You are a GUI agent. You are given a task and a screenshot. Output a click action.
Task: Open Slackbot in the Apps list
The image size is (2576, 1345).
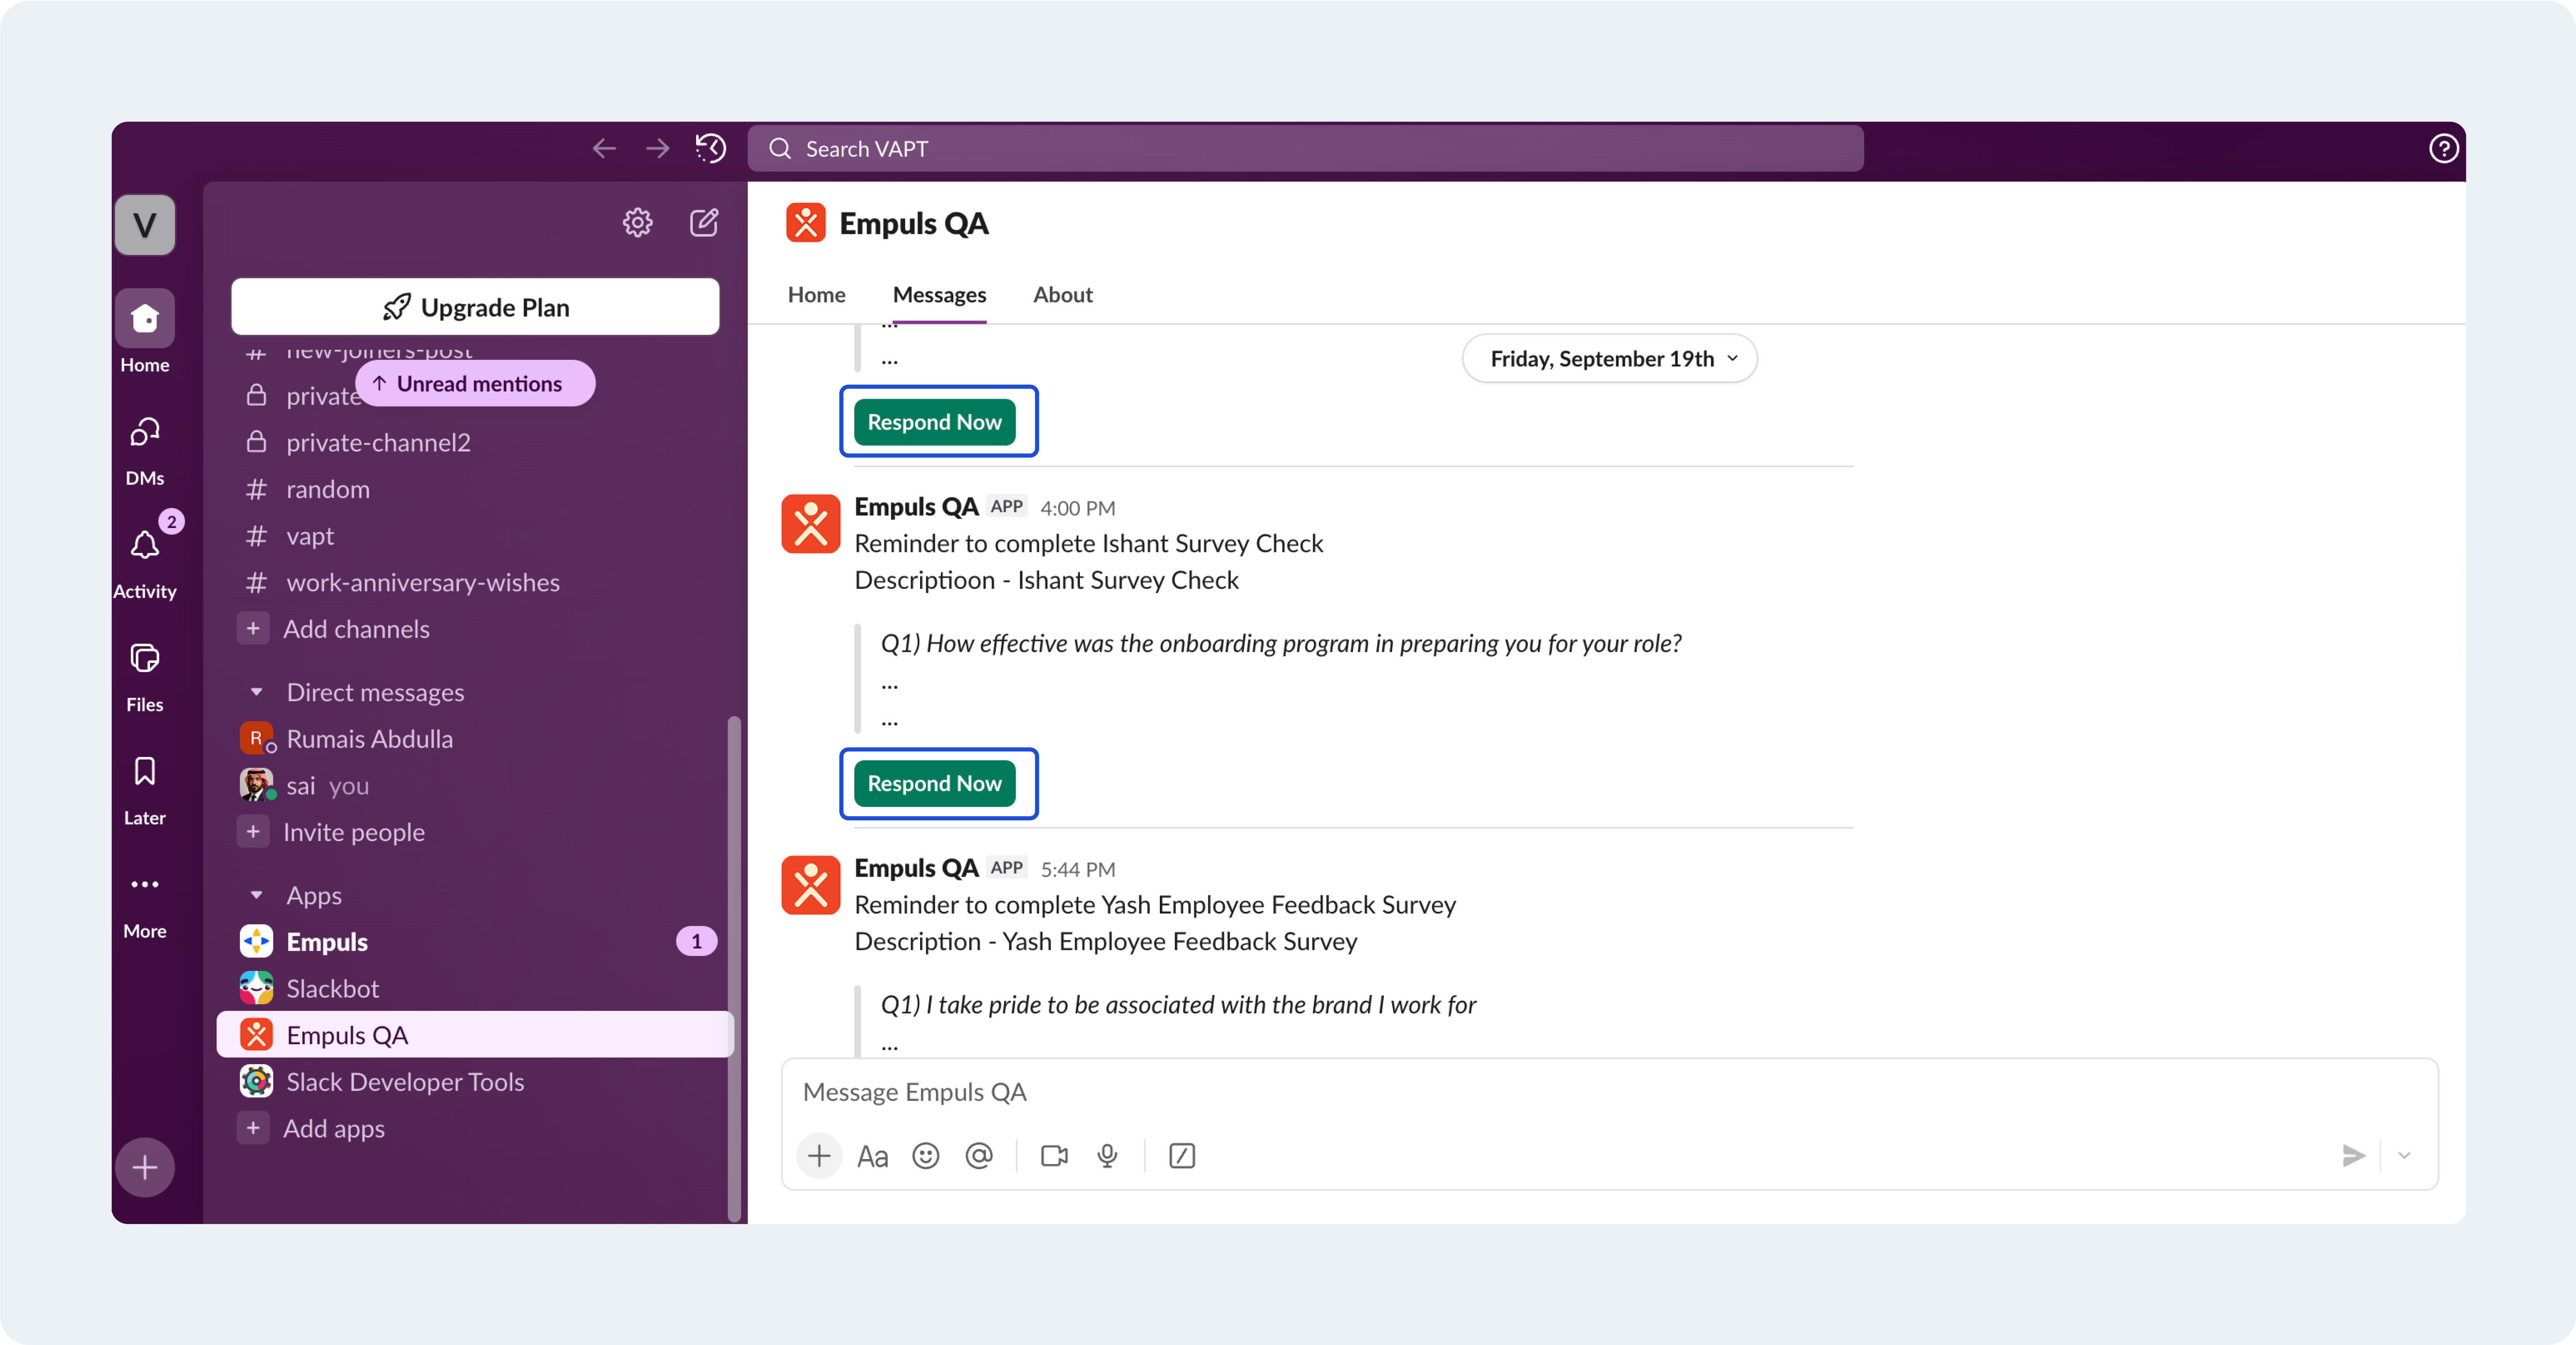475,988
